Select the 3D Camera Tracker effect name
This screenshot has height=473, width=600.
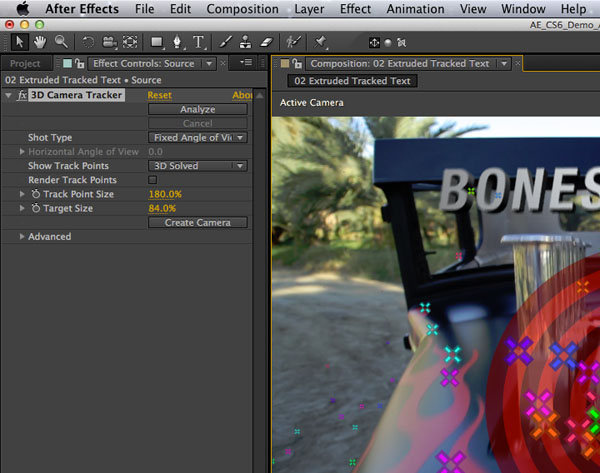tap(77, 95)
